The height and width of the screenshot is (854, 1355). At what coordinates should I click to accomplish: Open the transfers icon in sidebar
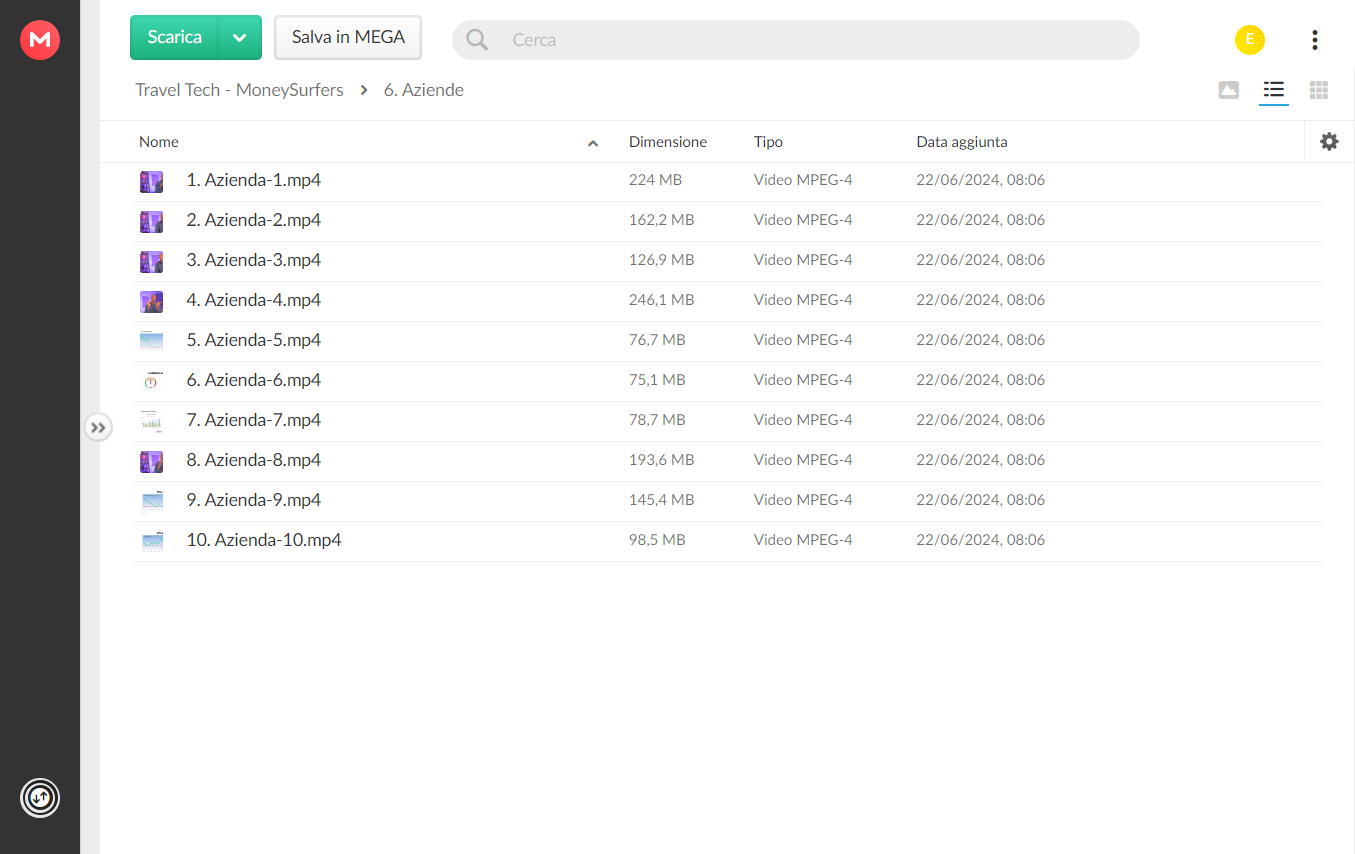[40, 797]
